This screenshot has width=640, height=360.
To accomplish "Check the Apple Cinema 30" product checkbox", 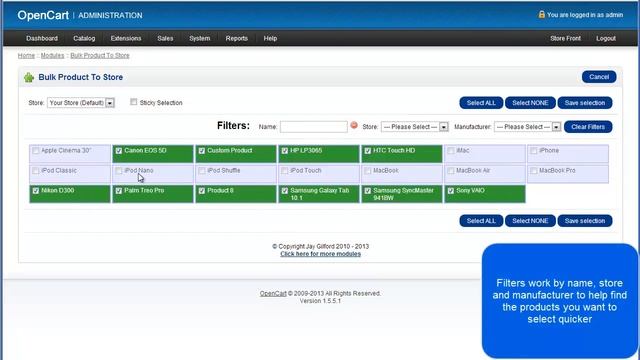I will [x=36, y=151].
